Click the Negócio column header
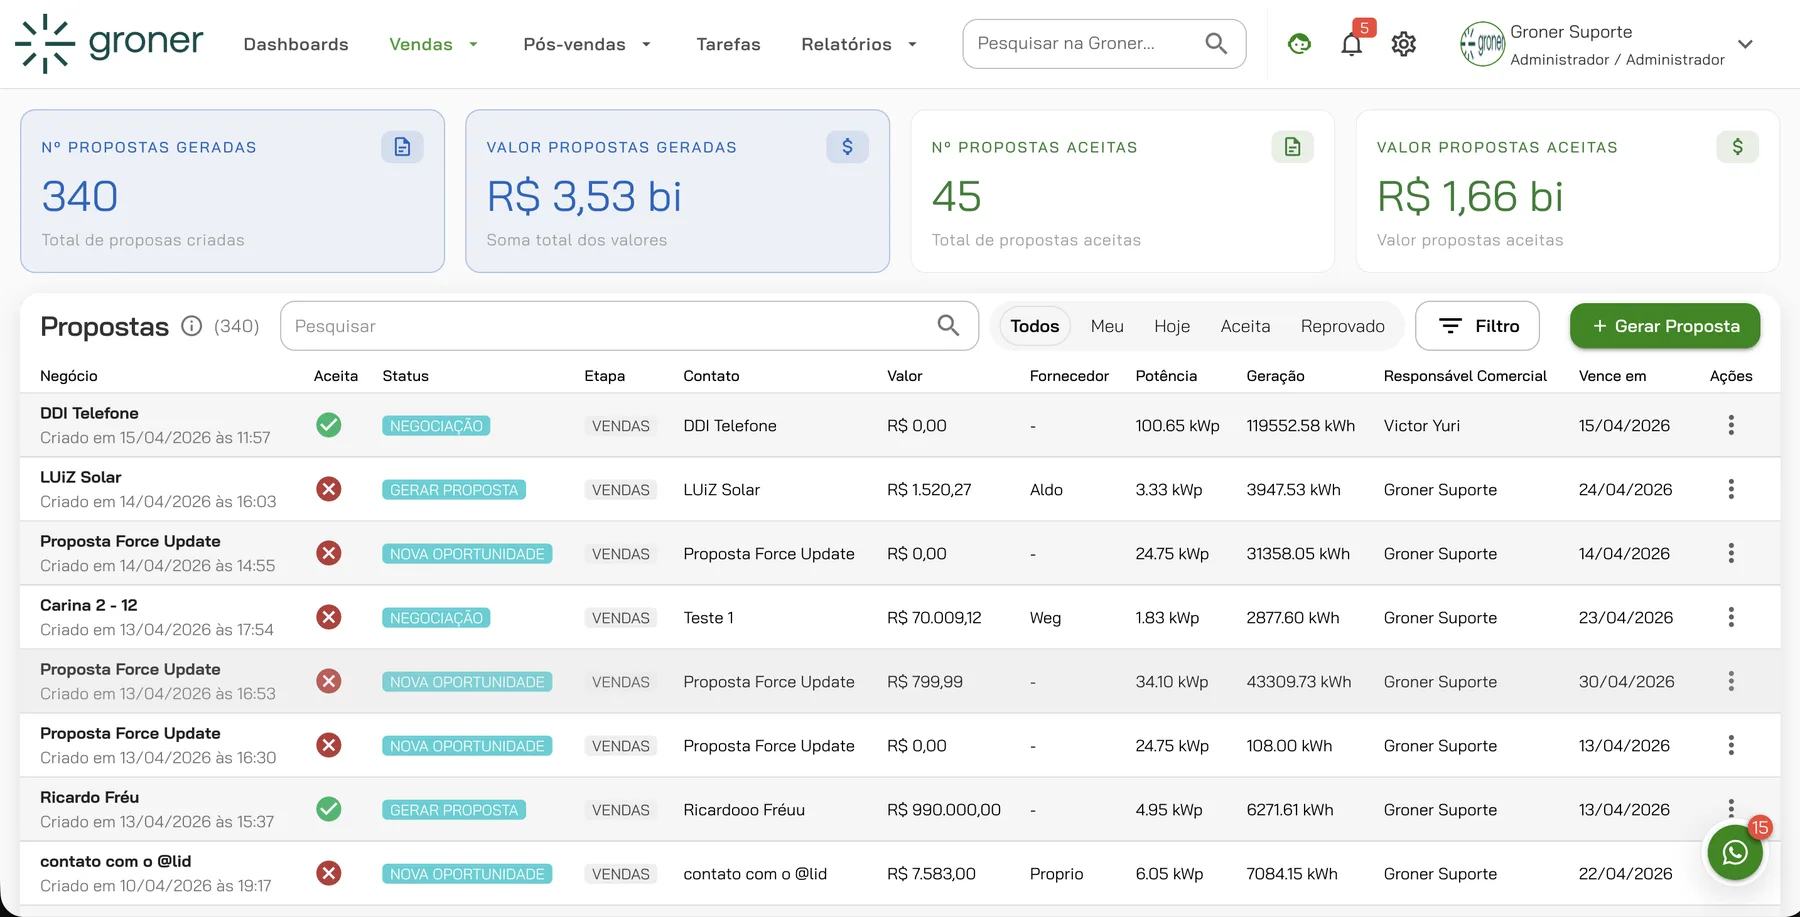 click(69, 376)
